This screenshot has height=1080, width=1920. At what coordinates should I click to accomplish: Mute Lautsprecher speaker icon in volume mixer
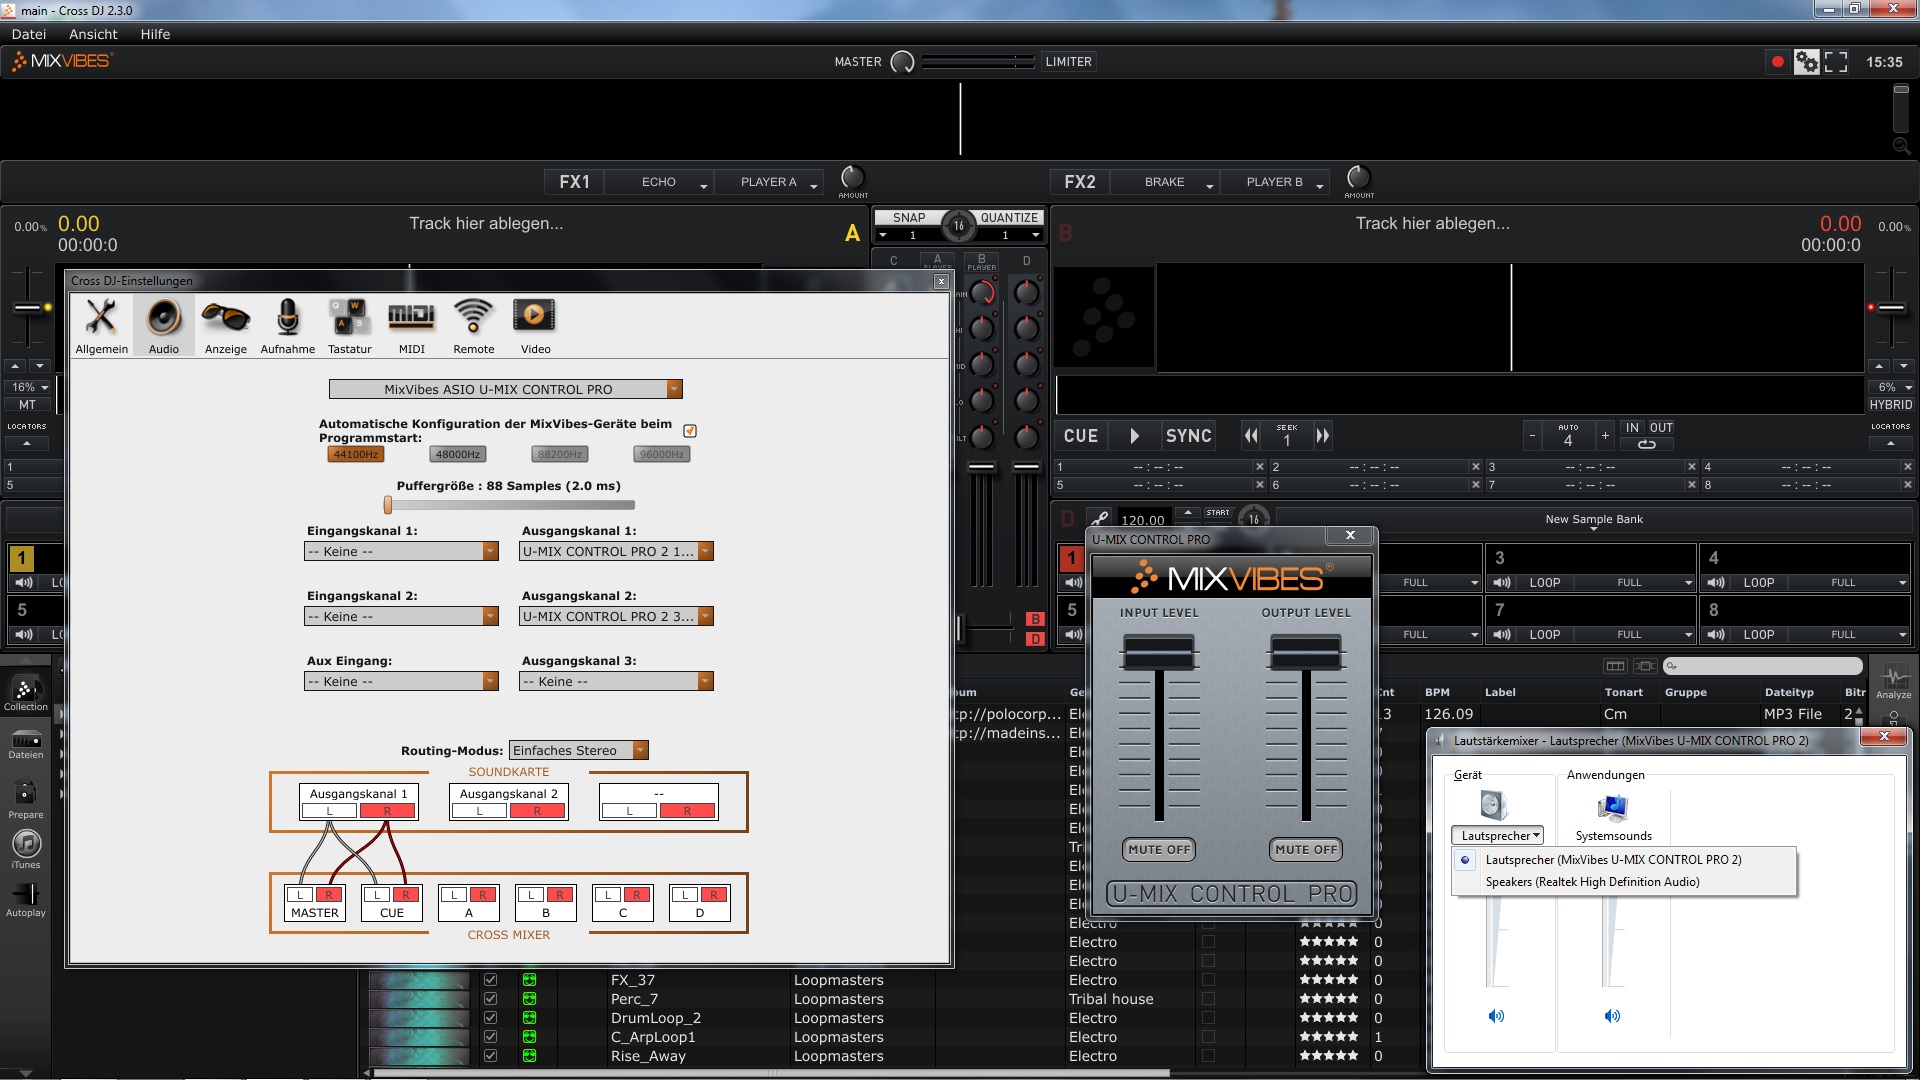1496,1016
